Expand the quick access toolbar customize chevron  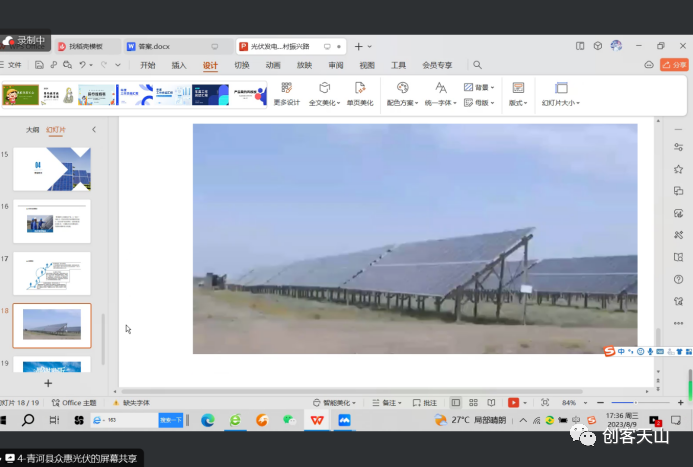118,65
